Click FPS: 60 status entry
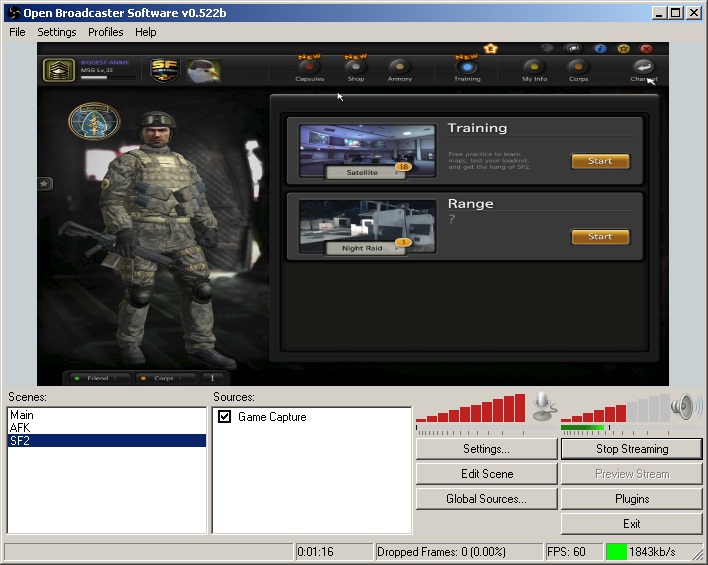The height and width of the screenshot is (565, 708). point(566,552)
